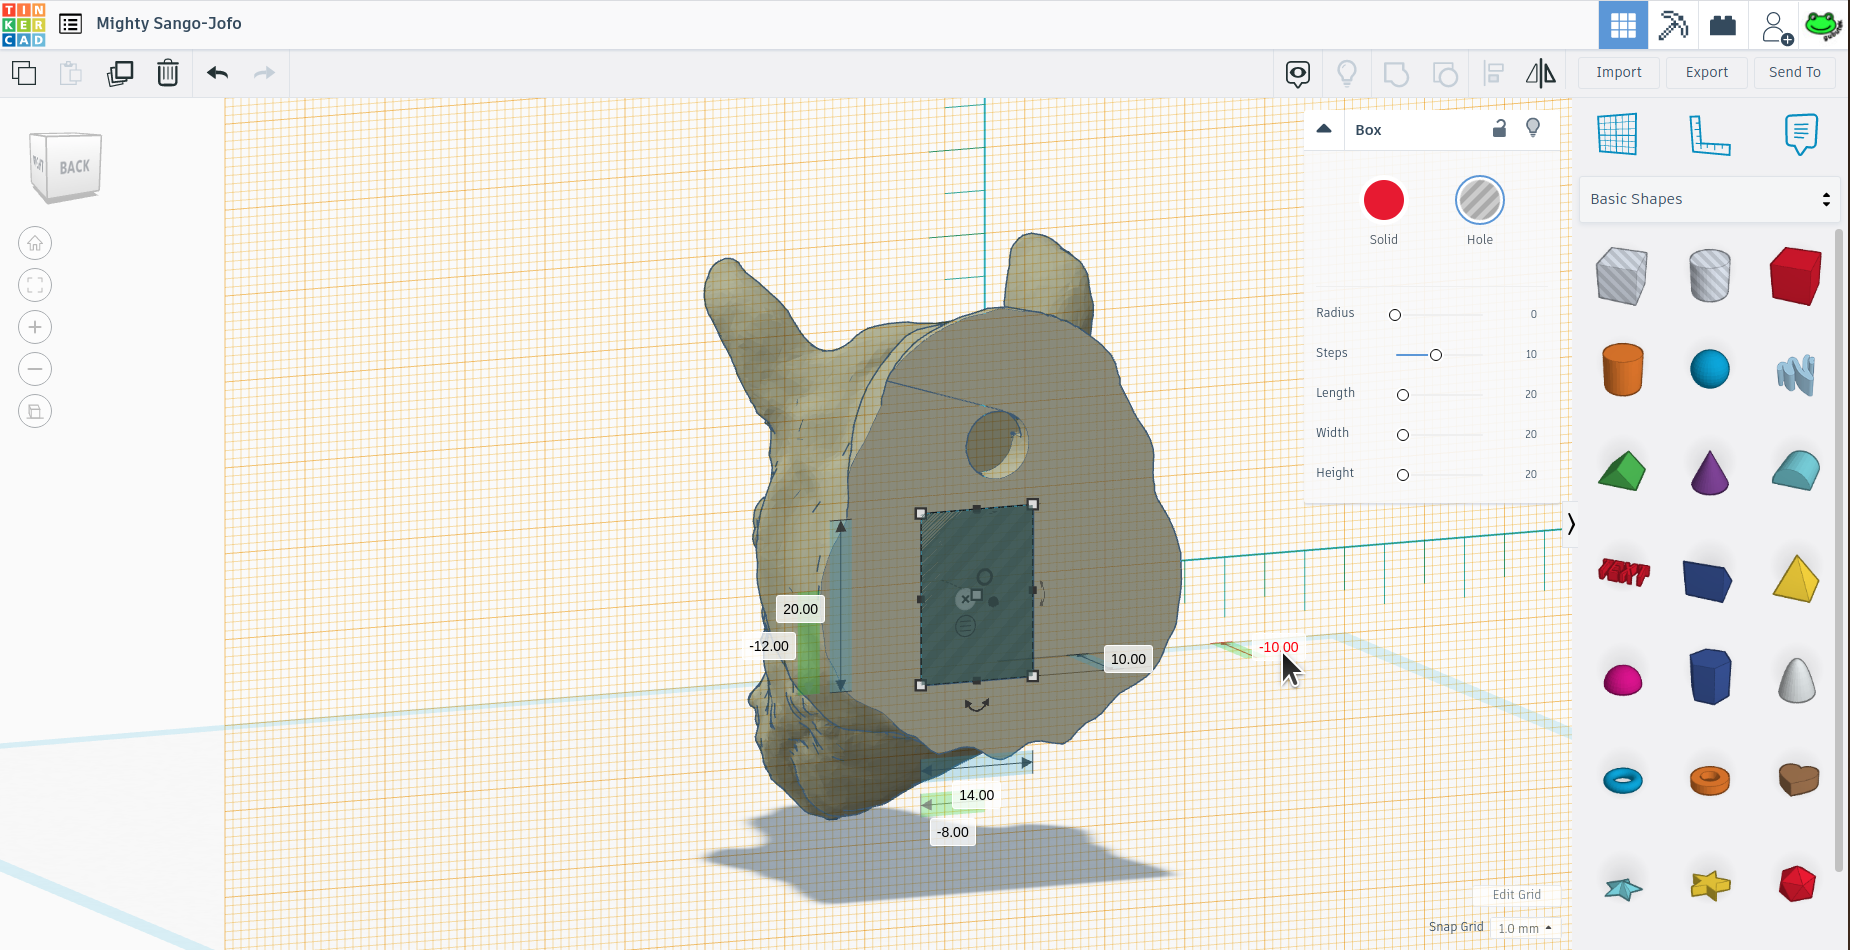Click the Mirror tool icon
Screen dimensions: 1850x950
click(1541, 73)
